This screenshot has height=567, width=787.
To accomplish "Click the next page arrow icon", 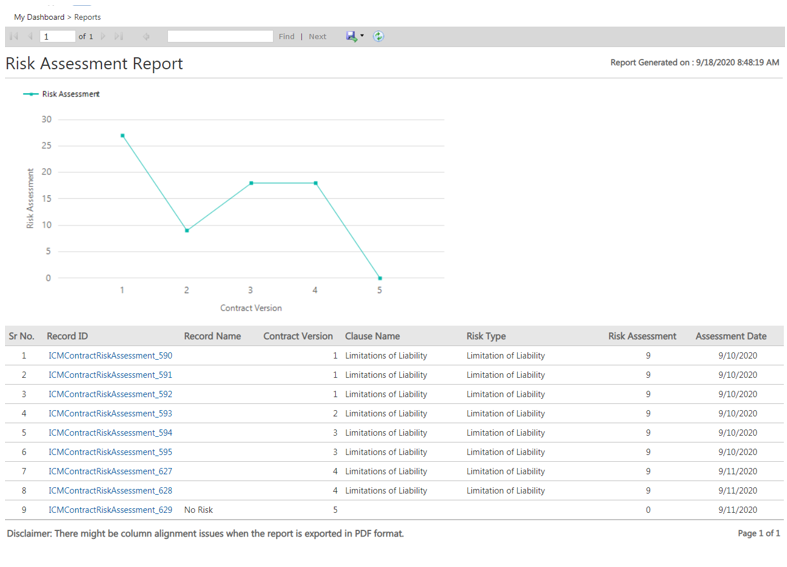I will click(103, 37).
